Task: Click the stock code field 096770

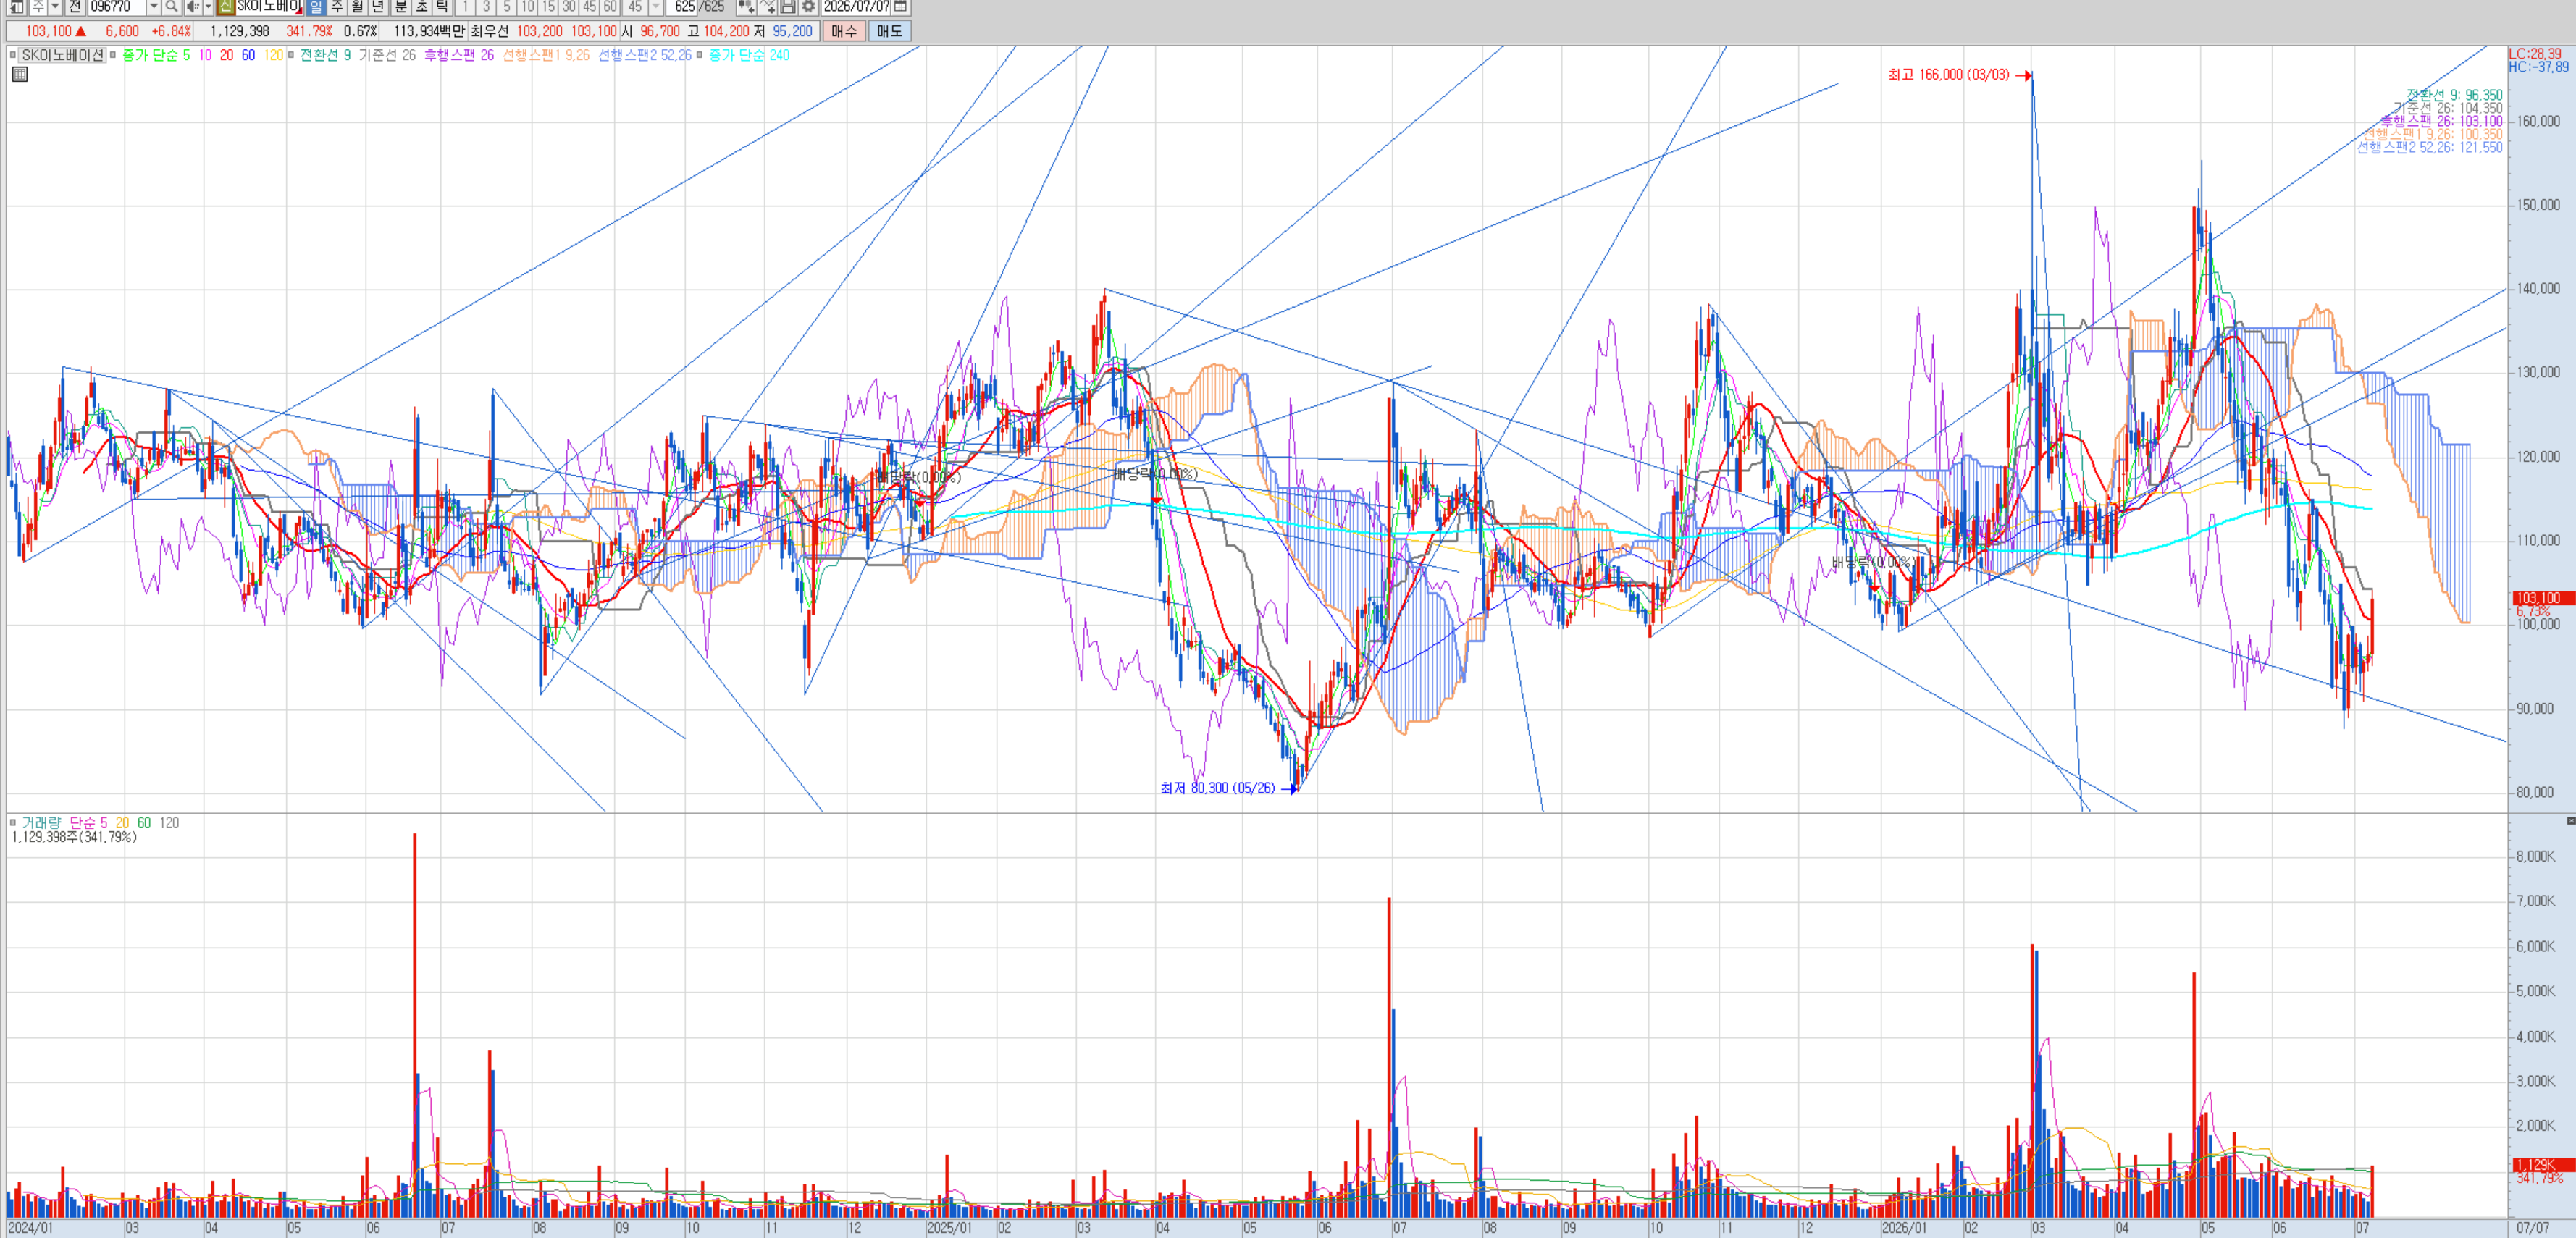Action: pyautogui.click(x=117, y=7)
